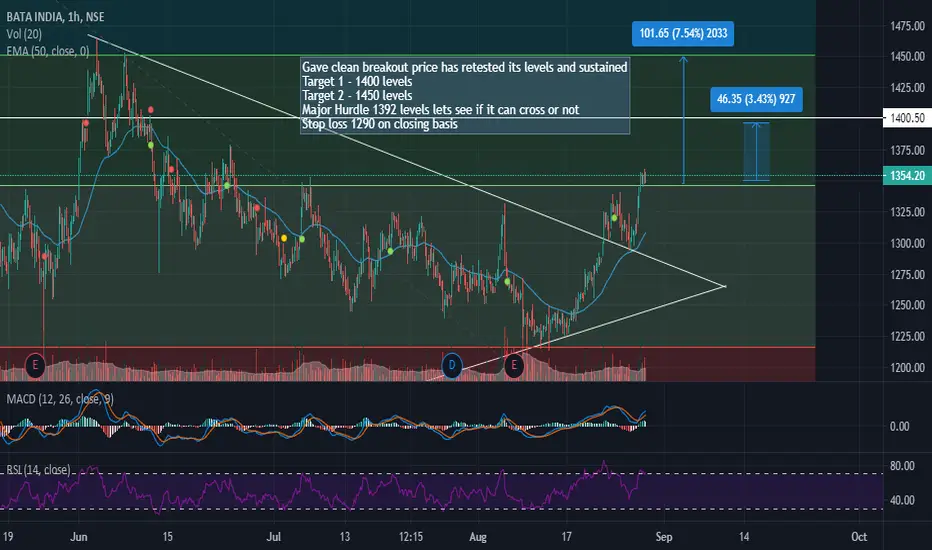Click the 'Target 2 - 1450 levels' note text
This screenshot has width=932, height=550.
pyautogui.click(x=357, y=96)
